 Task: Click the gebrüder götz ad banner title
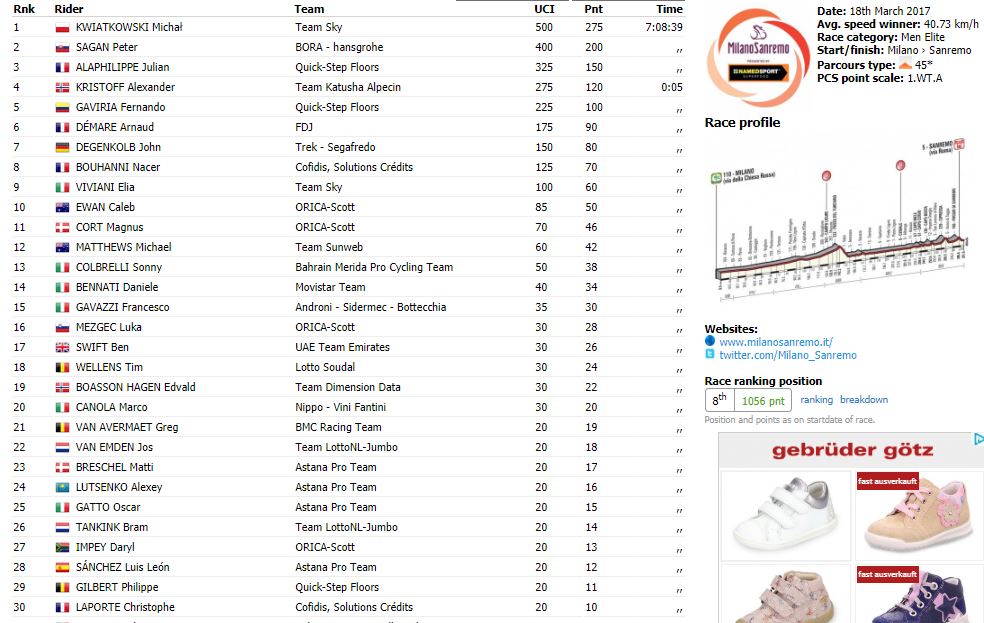coord(852,450)
